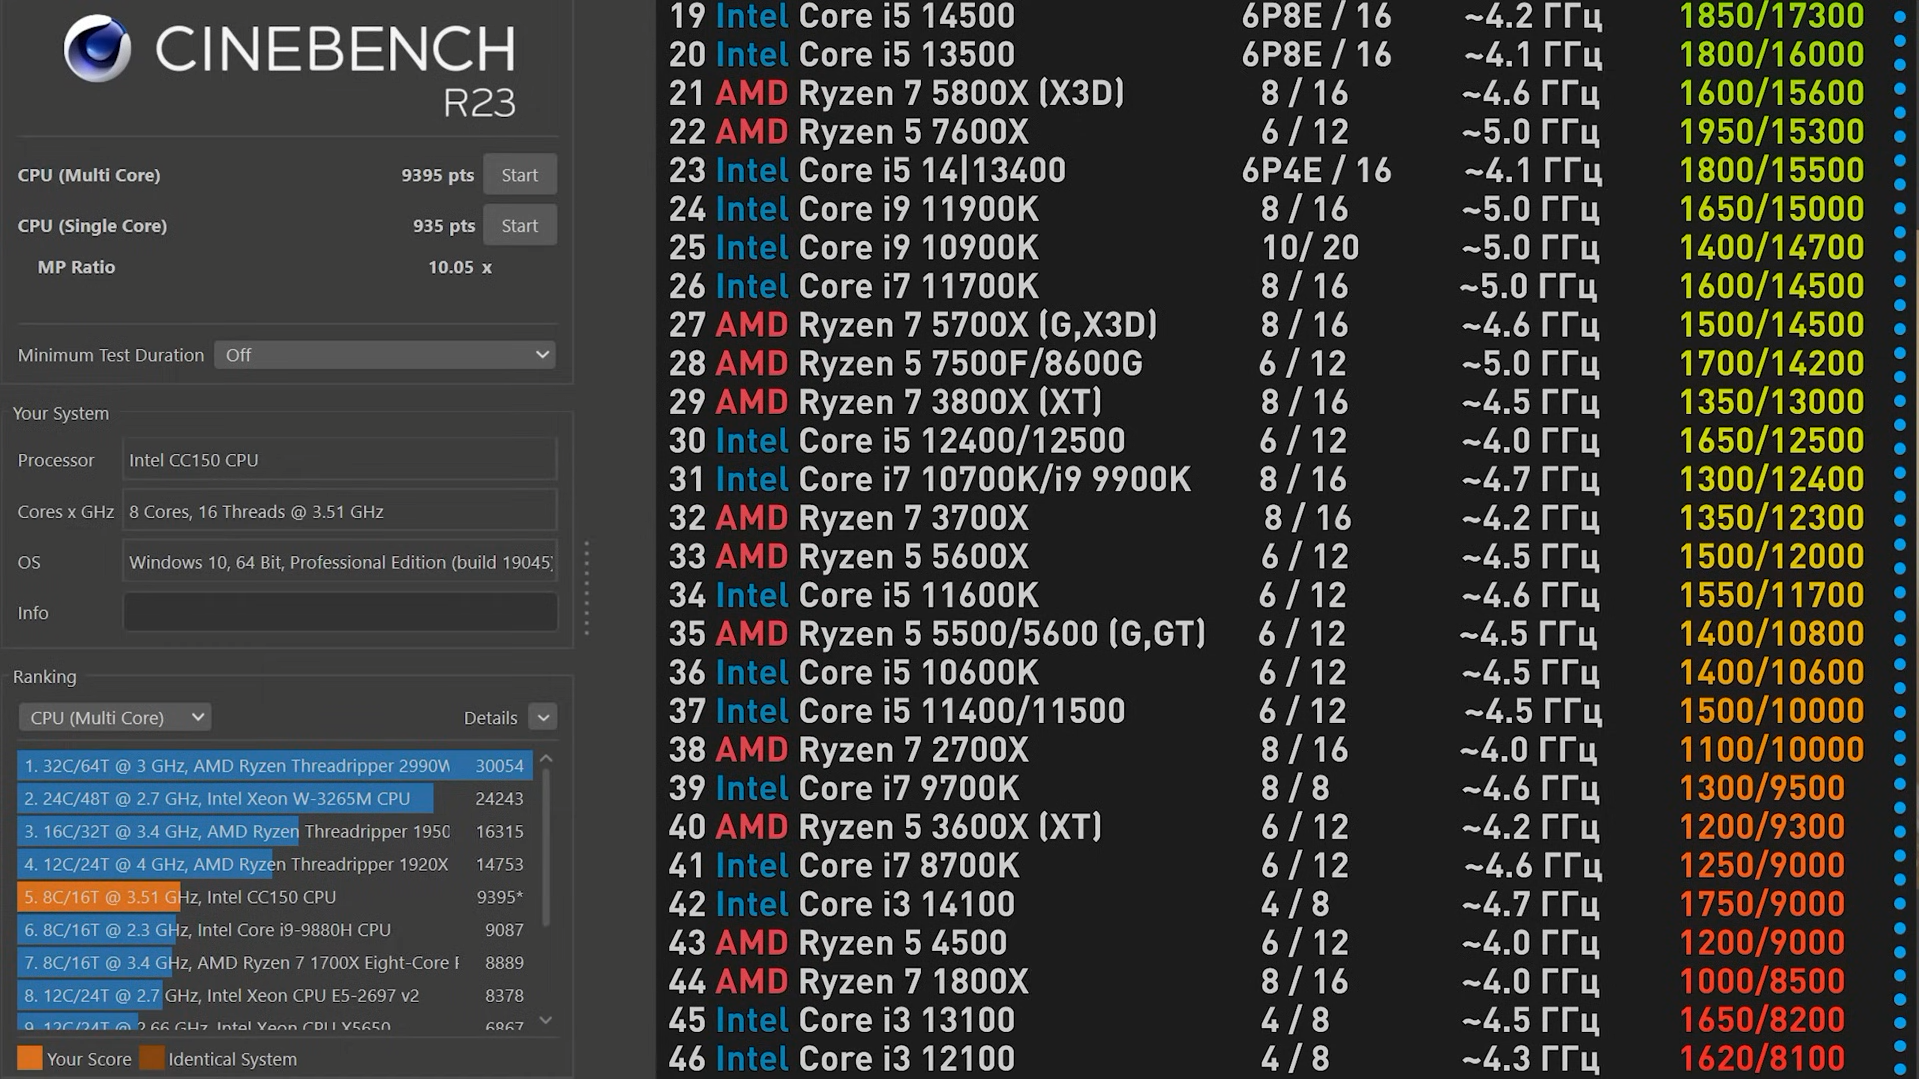Click the brown Identical System swatch
This screenshot has width=1919, height=1079.
(x=152, y=1058)
